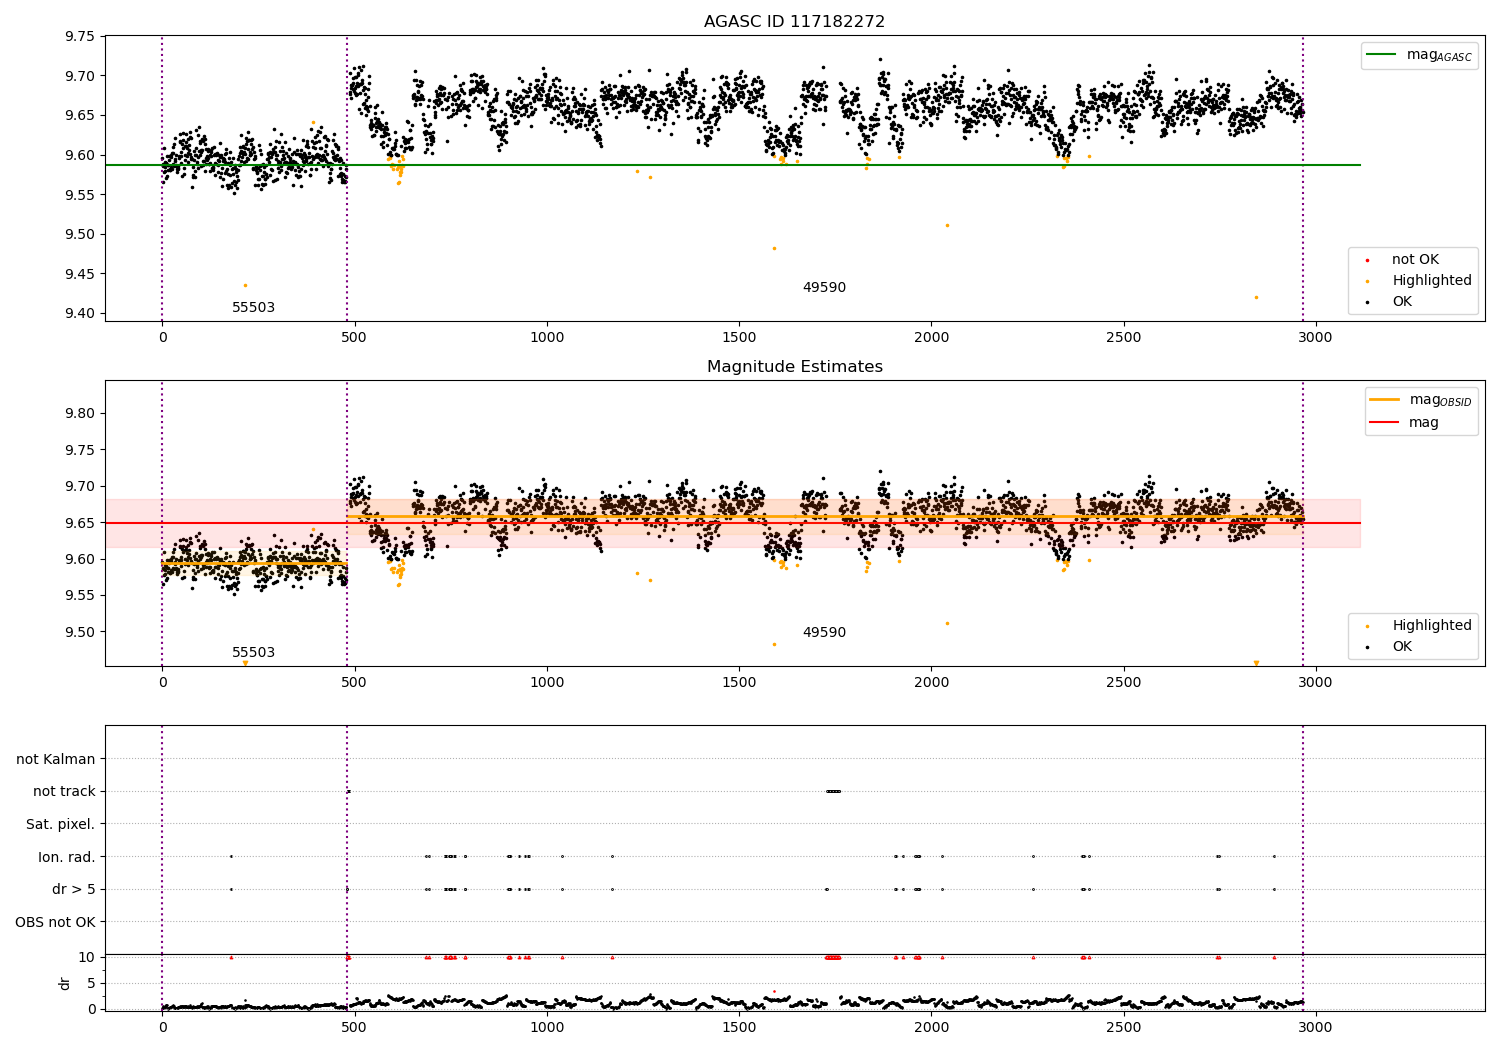Click the "49590" label in the AGASC ID plot

824,288
